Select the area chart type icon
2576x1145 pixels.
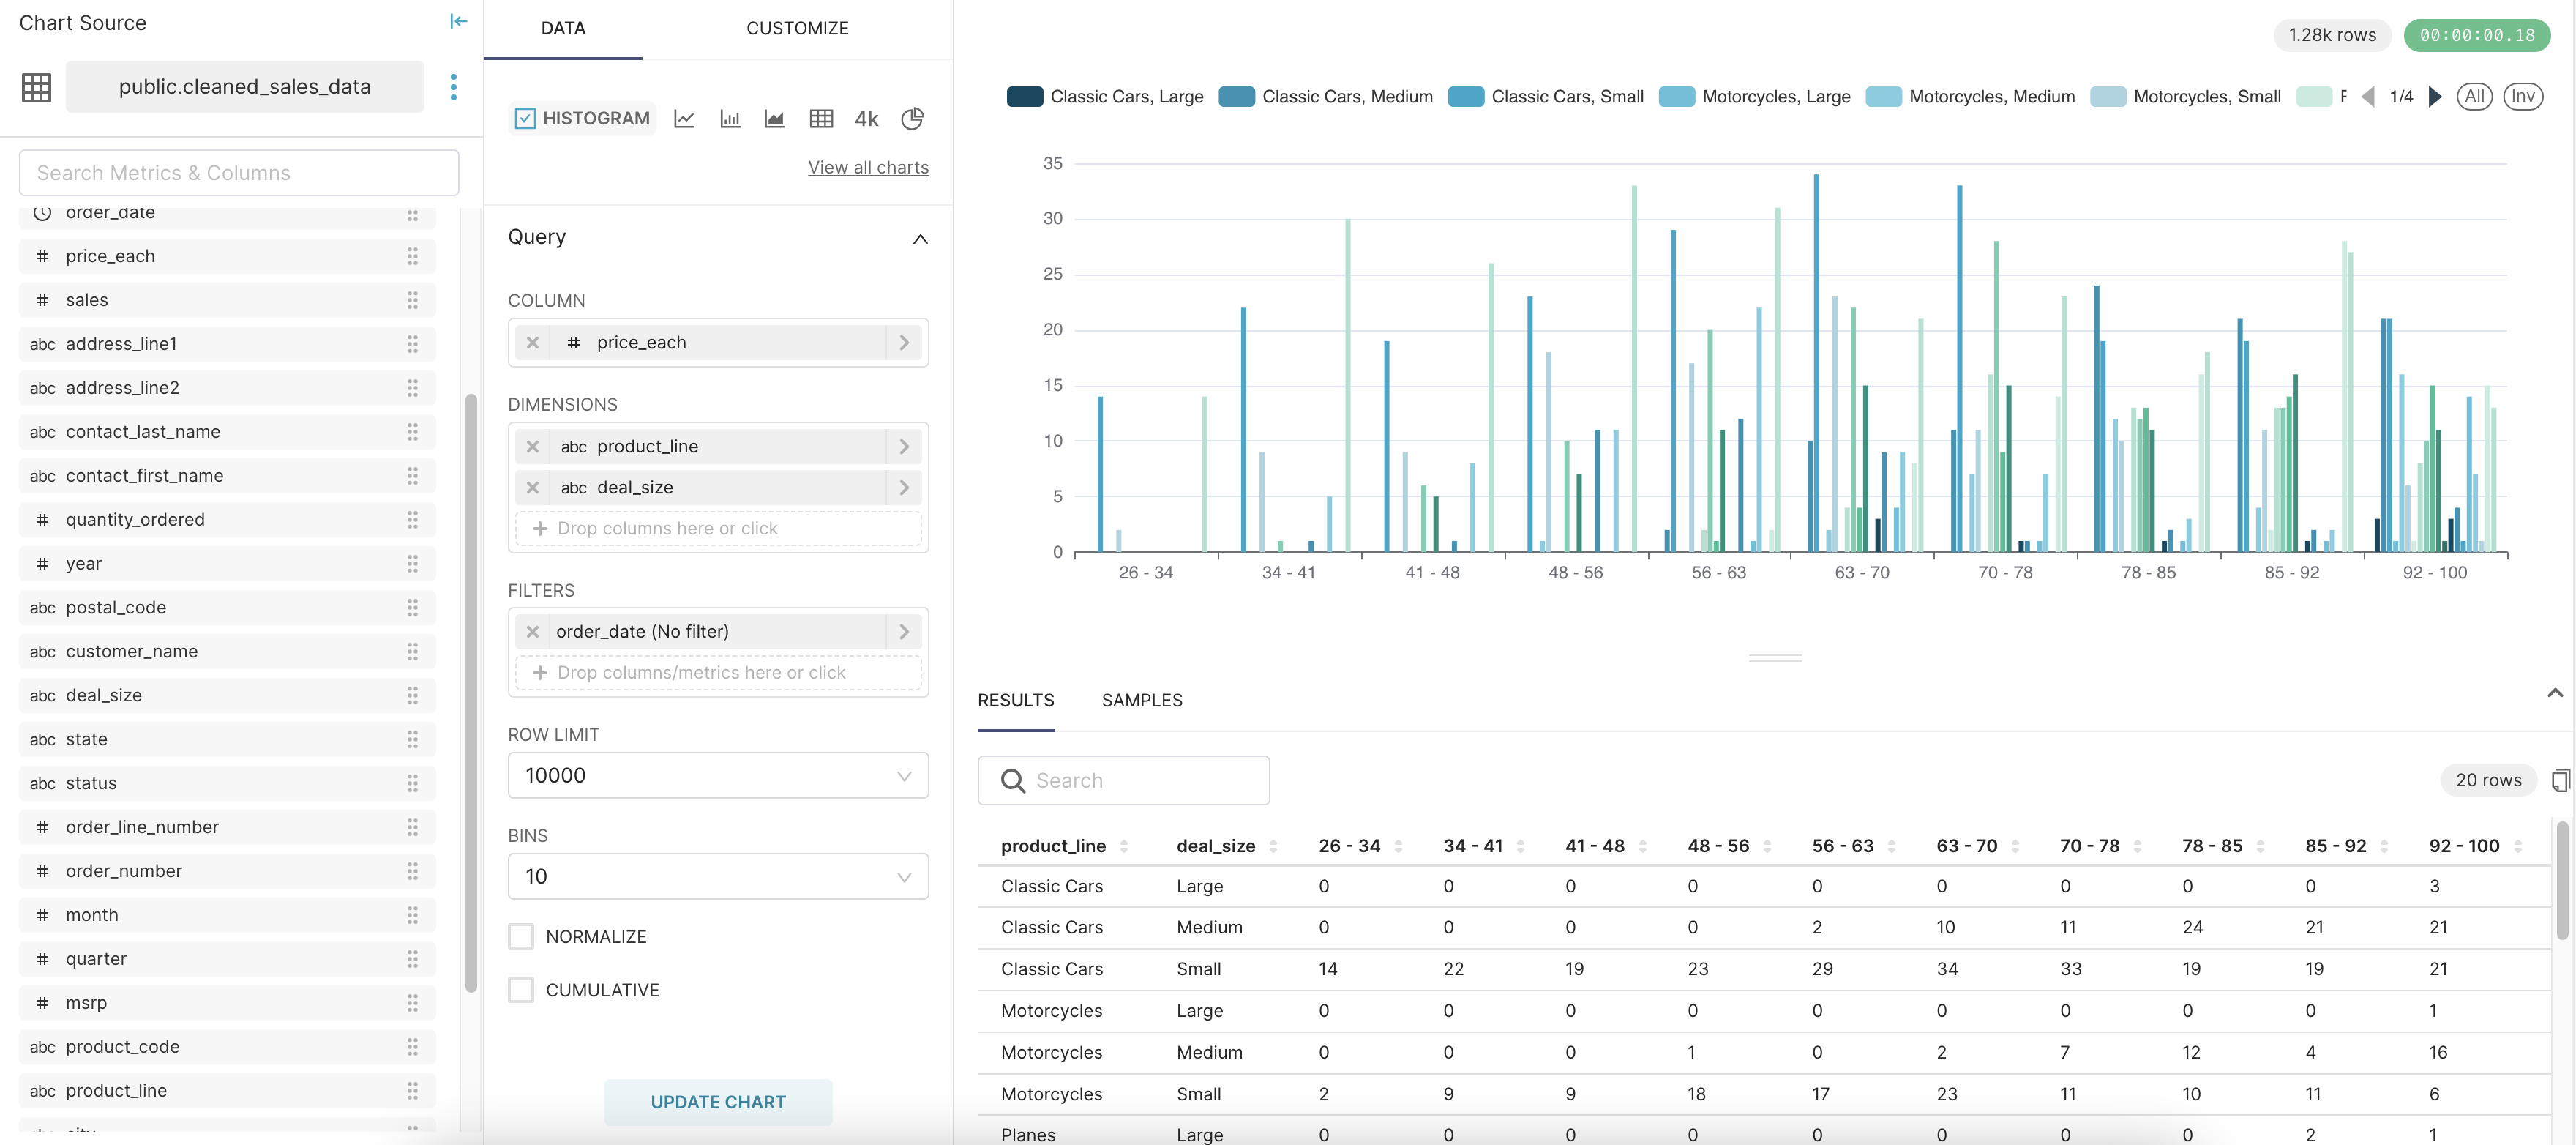(774, 119)
